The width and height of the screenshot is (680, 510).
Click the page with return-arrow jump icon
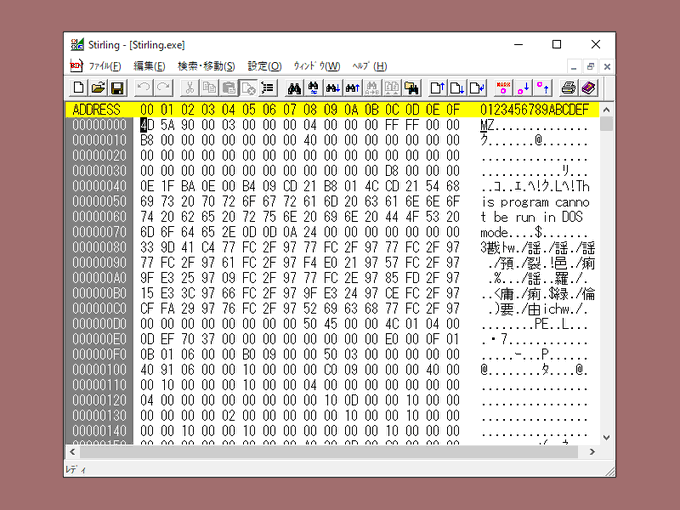476,88
